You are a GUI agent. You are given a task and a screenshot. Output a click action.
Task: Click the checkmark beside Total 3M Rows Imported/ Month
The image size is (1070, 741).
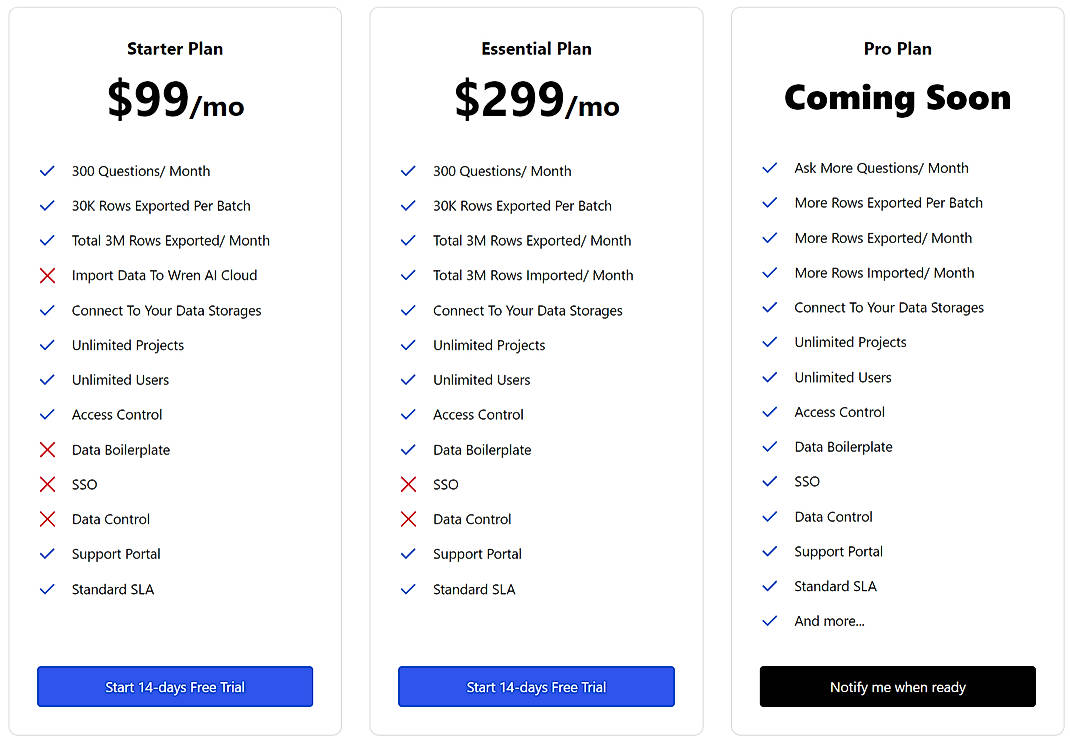[x=408, y=275]
